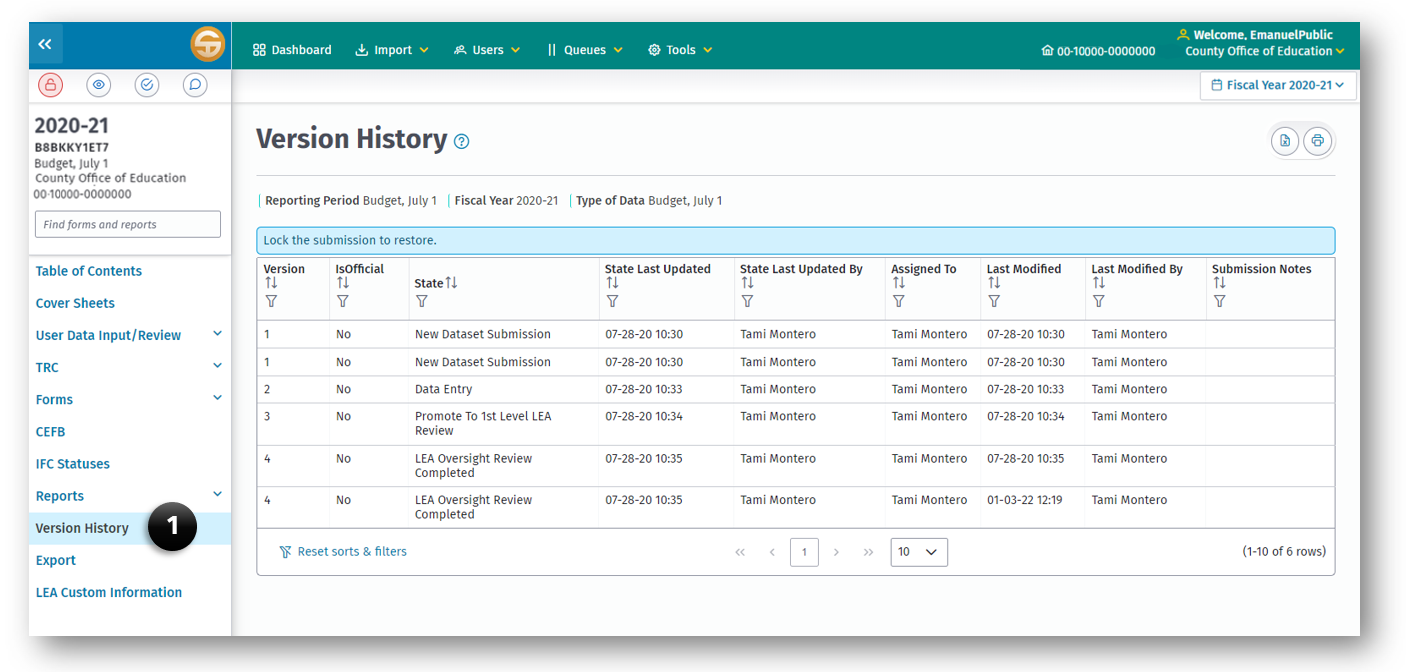Click Reset sorts & filters
1406x672 pixels.
343,551
